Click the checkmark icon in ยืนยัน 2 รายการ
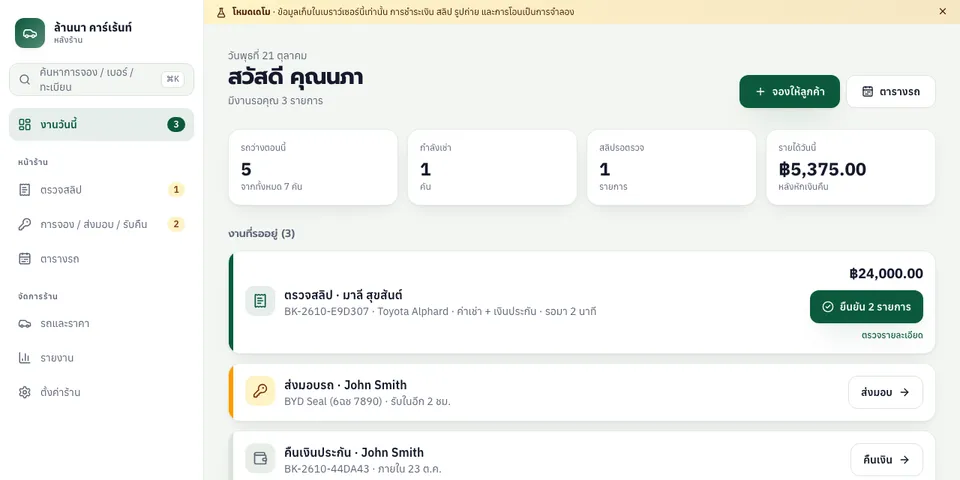Image resolution: width=960 pixels, height=480 pixels. [x=828, y=307]
